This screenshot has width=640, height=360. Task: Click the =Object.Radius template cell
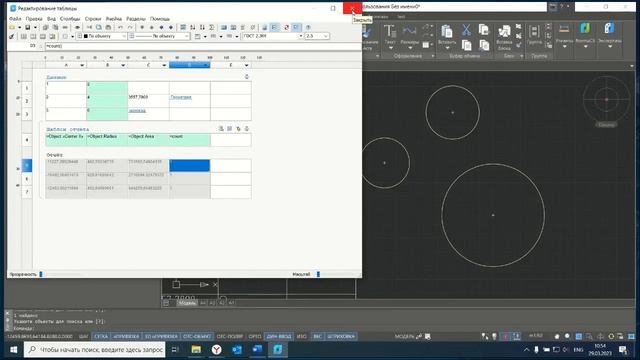tap(107, 140)
